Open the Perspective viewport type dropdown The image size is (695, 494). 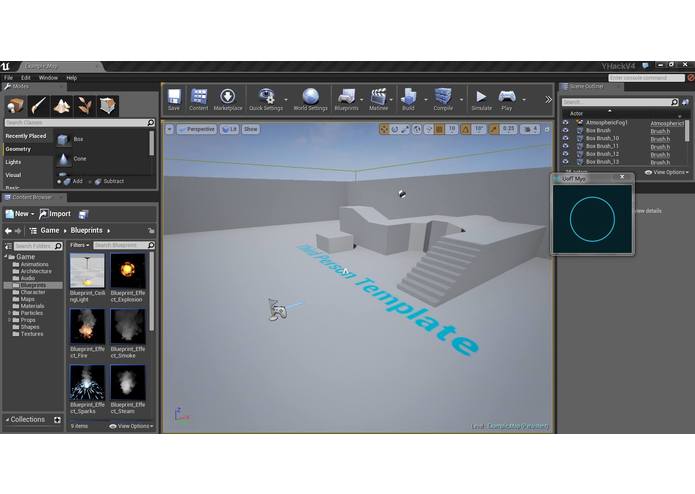[197, 129]
